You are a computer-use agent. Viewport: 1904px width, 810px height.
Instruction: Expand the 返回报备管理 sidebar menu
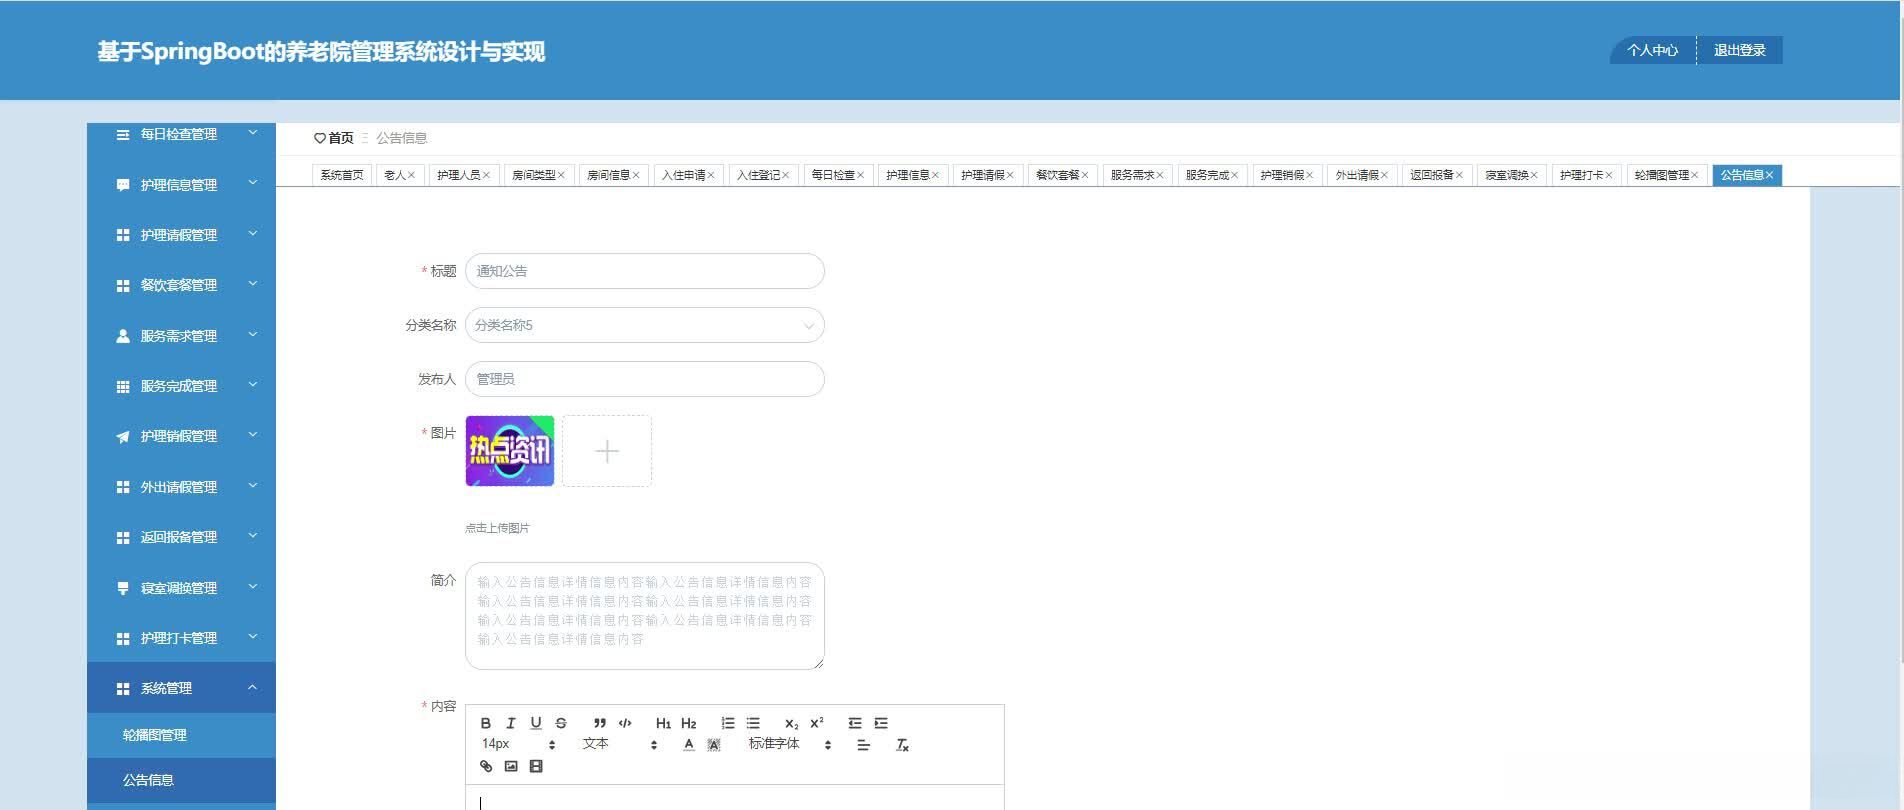(x=182, y=537)
